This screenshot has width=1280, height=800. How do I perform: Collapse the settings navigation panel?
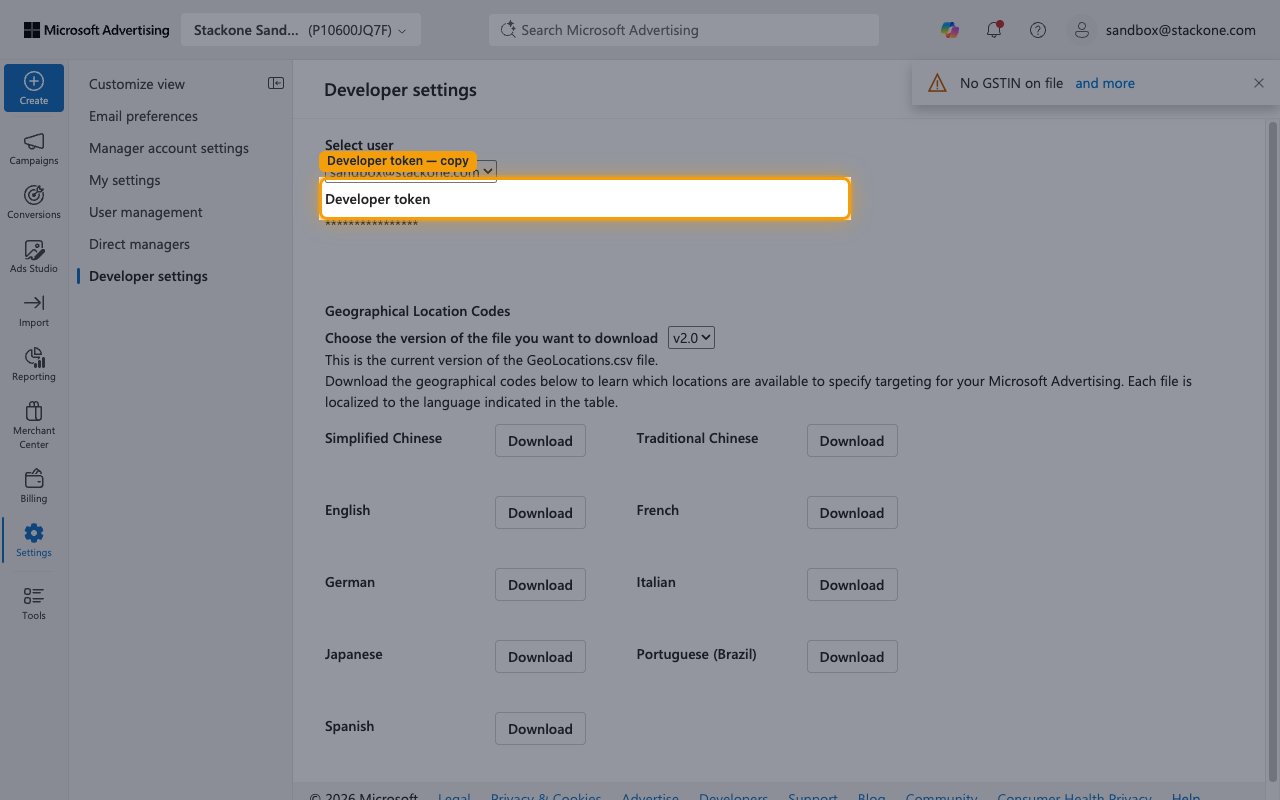(x=276, y=84)
